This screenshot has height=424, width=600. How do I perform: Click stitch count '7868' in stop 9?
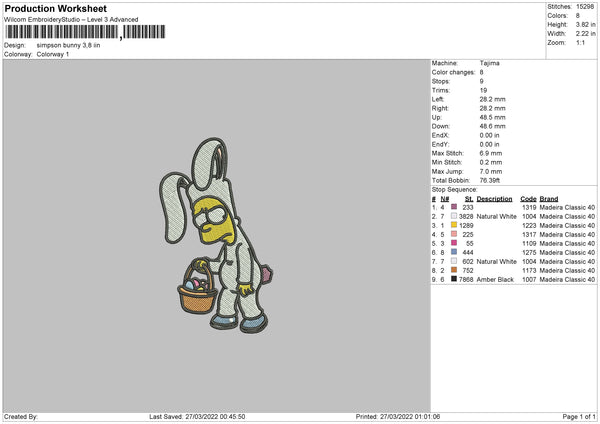(466, 280)
